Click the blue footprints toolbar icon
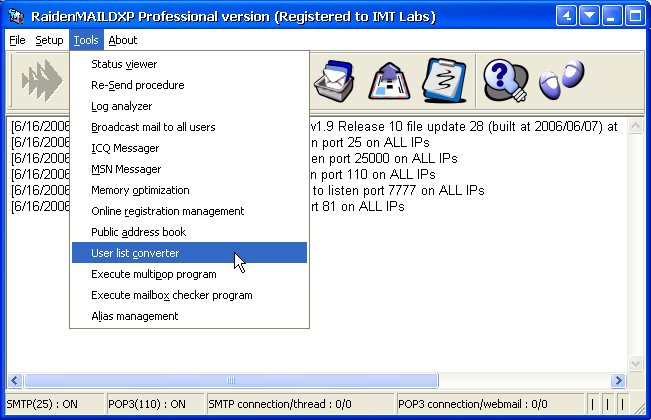The width and height of the screenshot is (651, 420). [x=560, y=81]
